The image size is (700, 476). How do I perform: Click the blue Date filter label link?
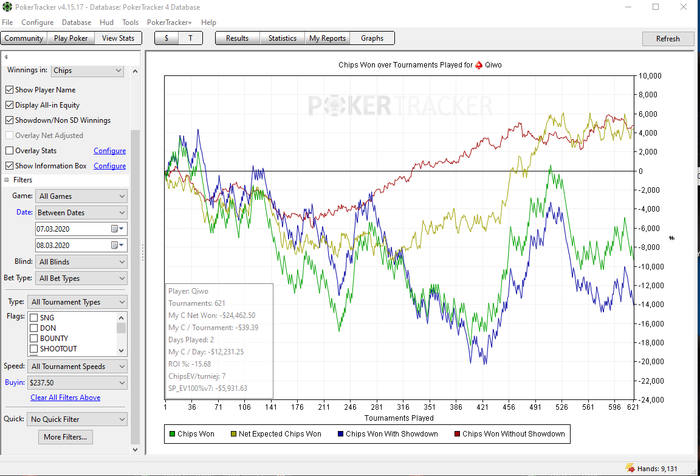pos(24,212)
